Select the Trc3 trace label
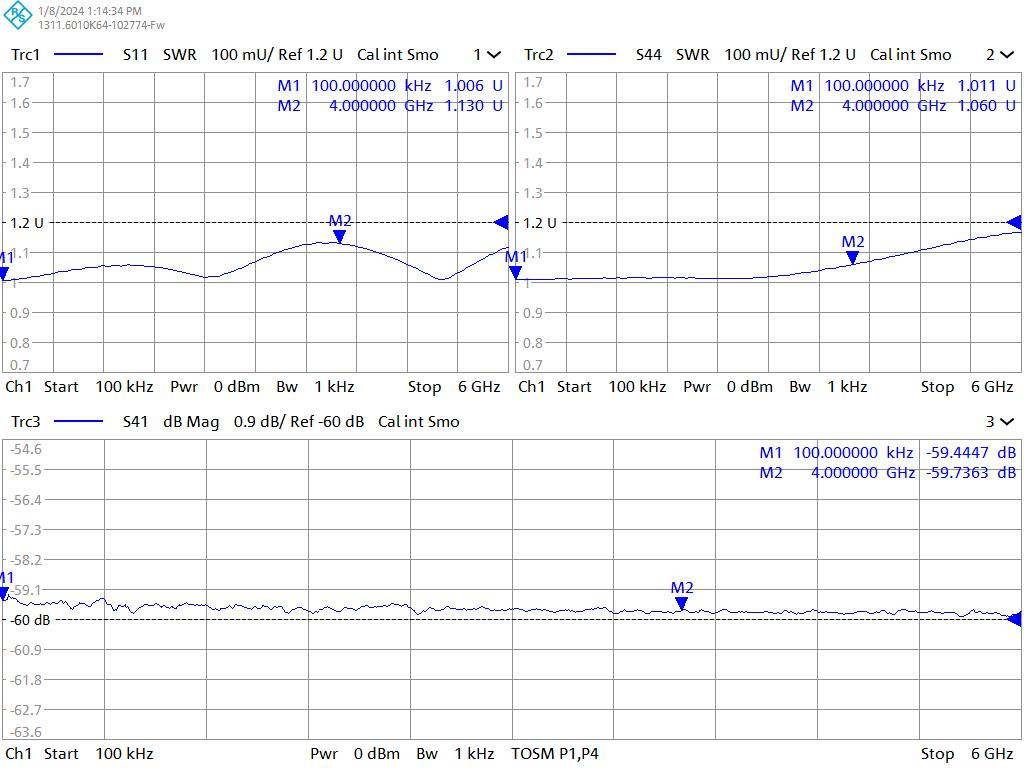 26,422
